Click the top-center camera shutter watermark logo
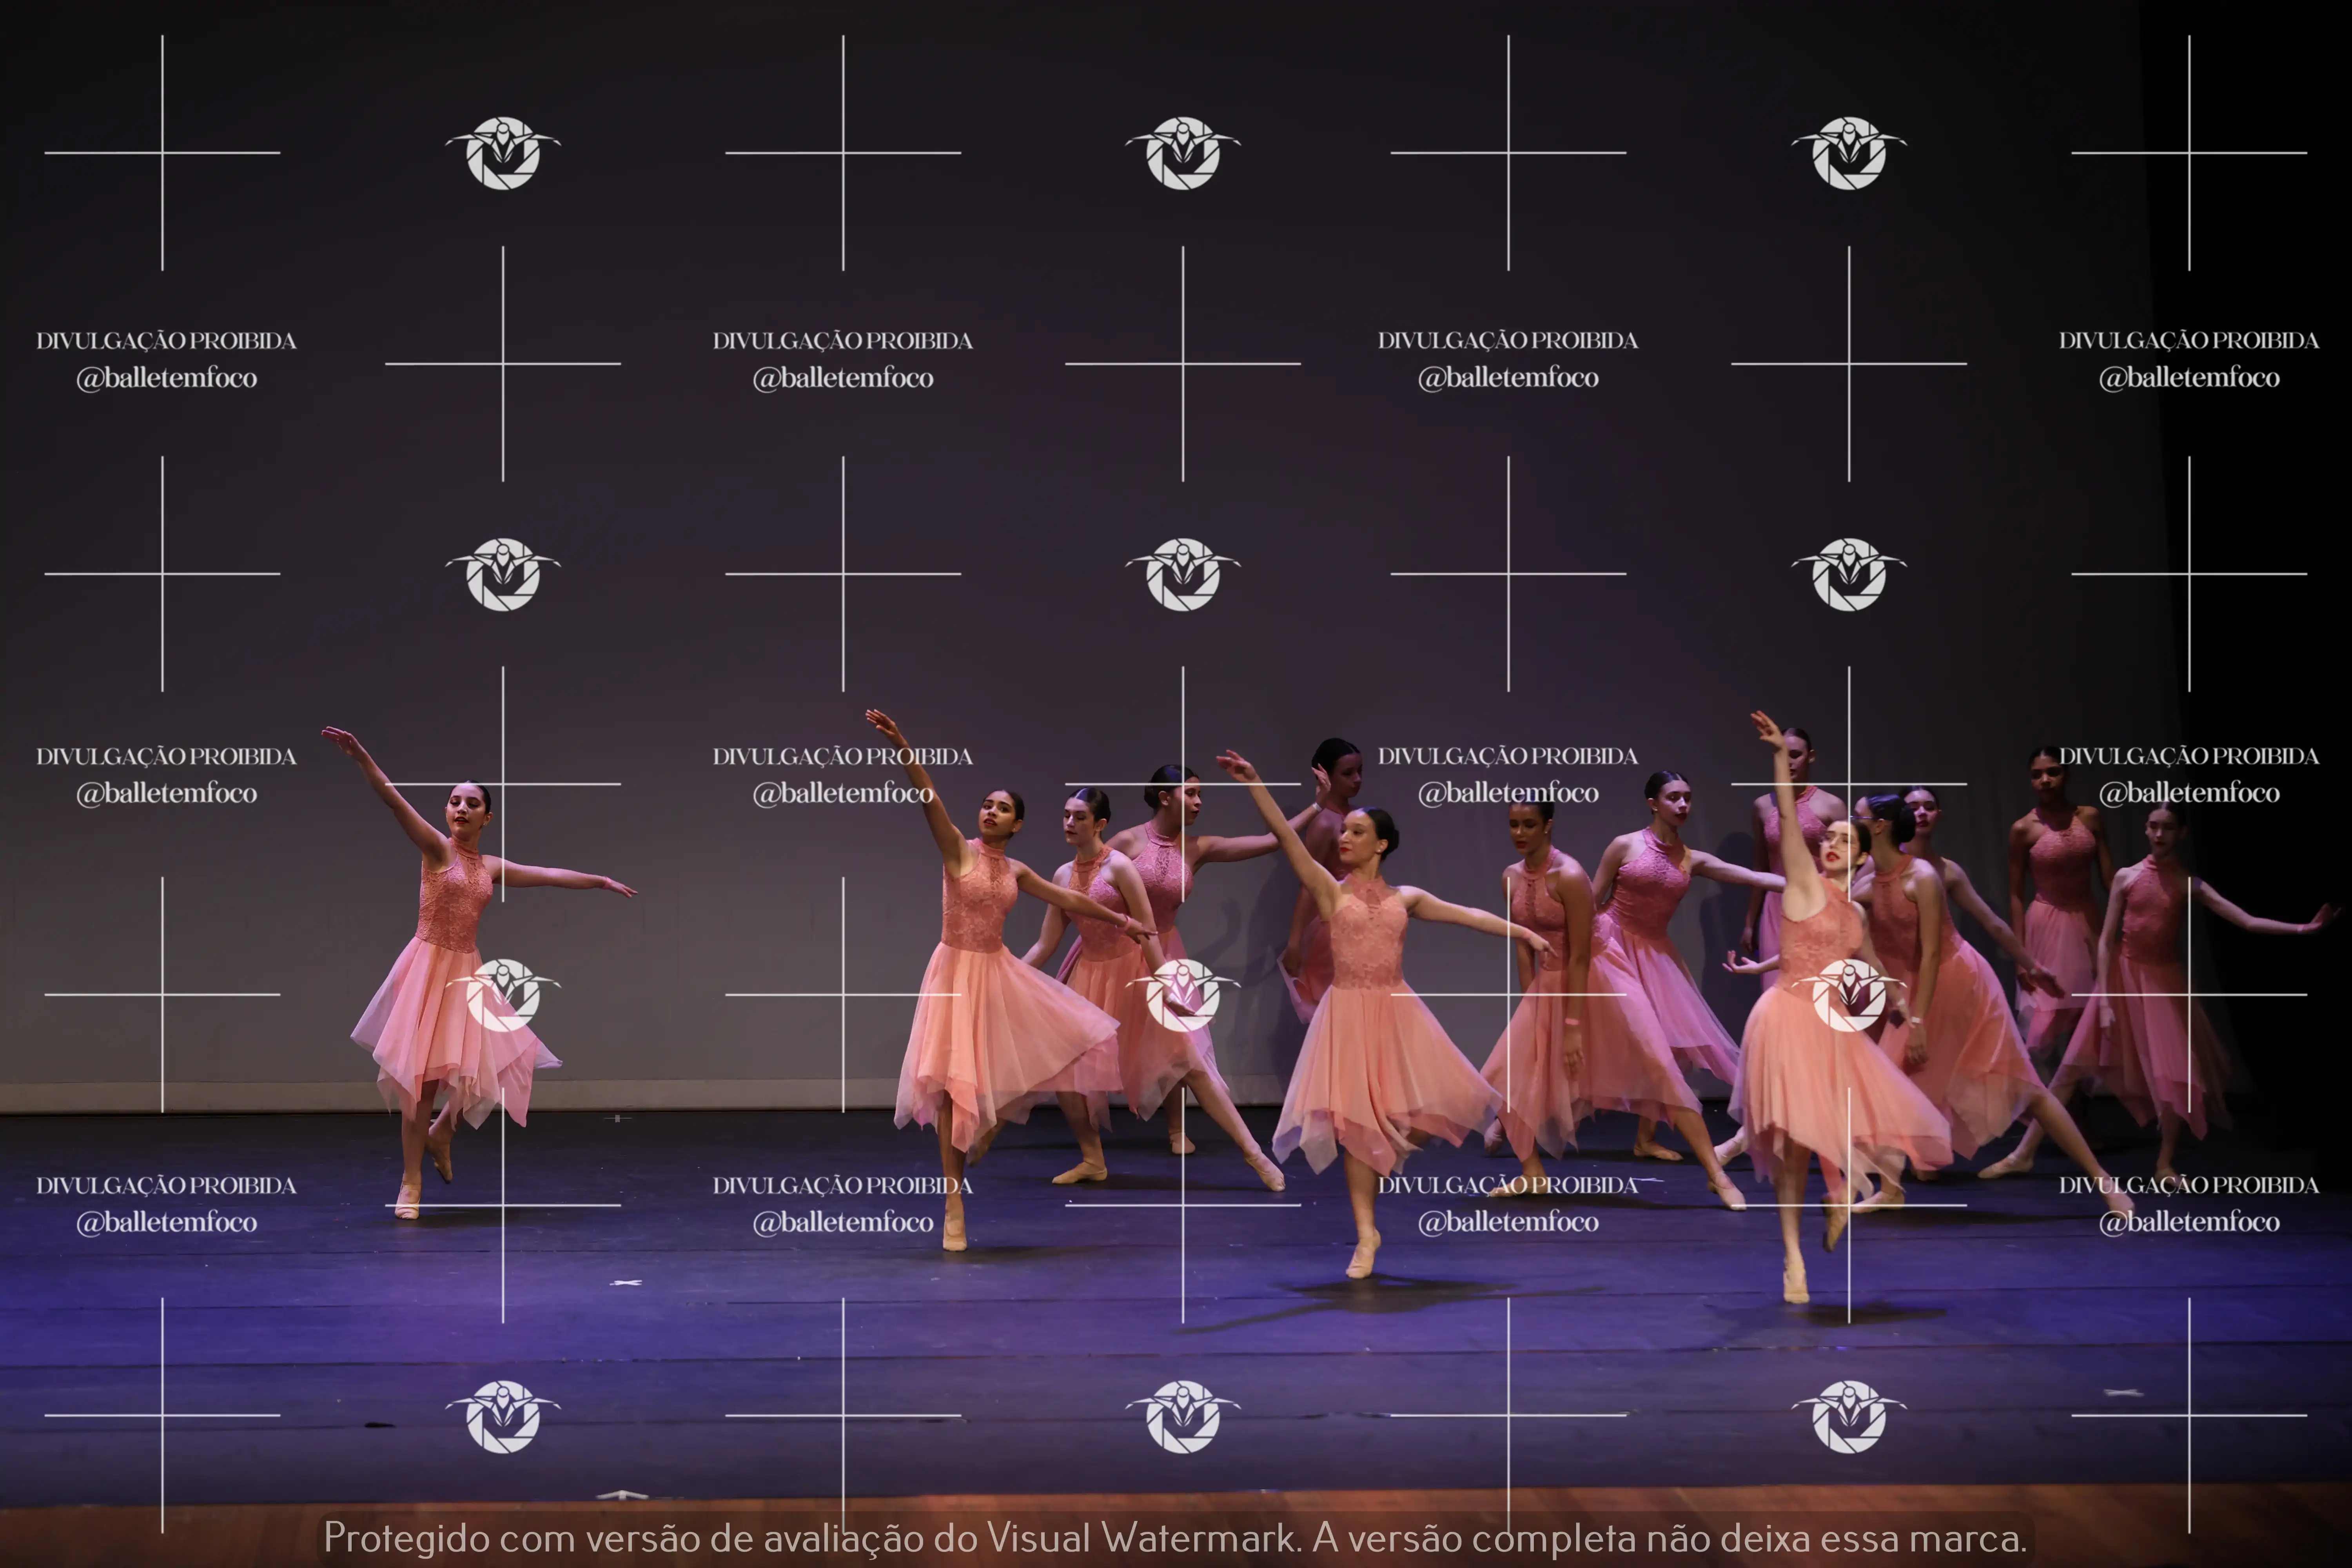This screenshot has height=1568, width=2352. tap(1183, 153)
